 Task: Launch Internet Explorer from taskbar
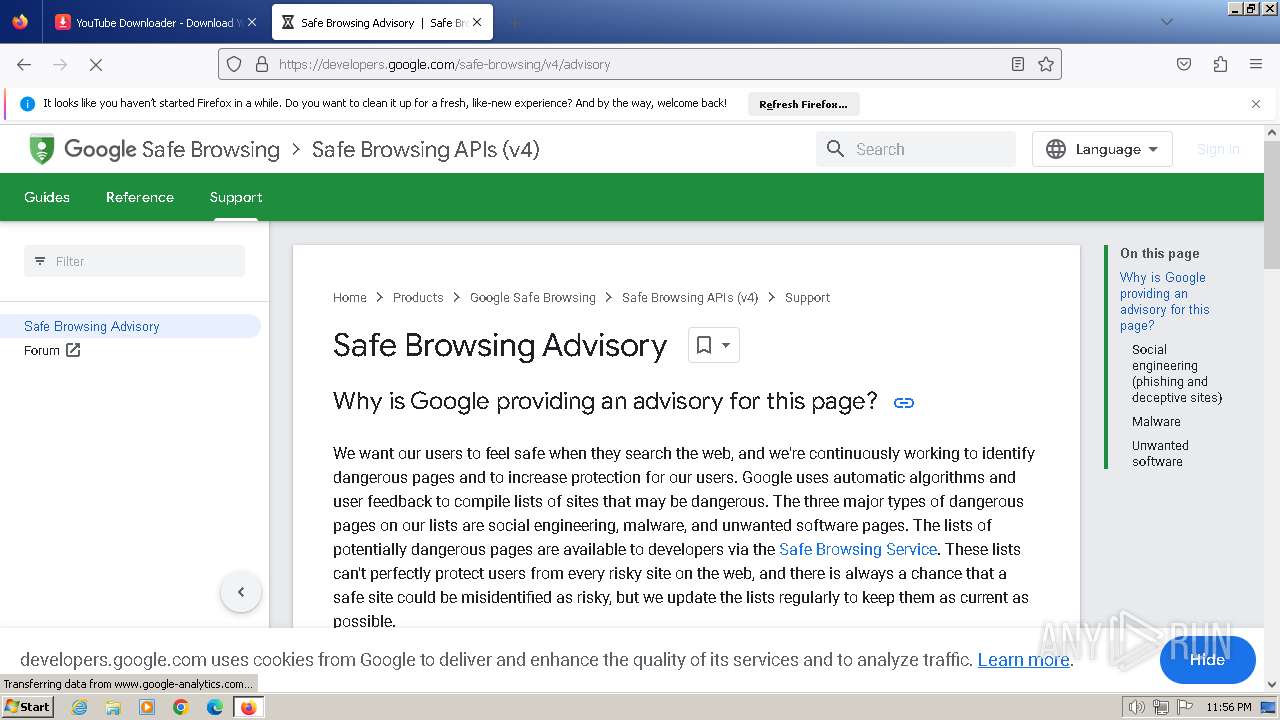[79, 707]
